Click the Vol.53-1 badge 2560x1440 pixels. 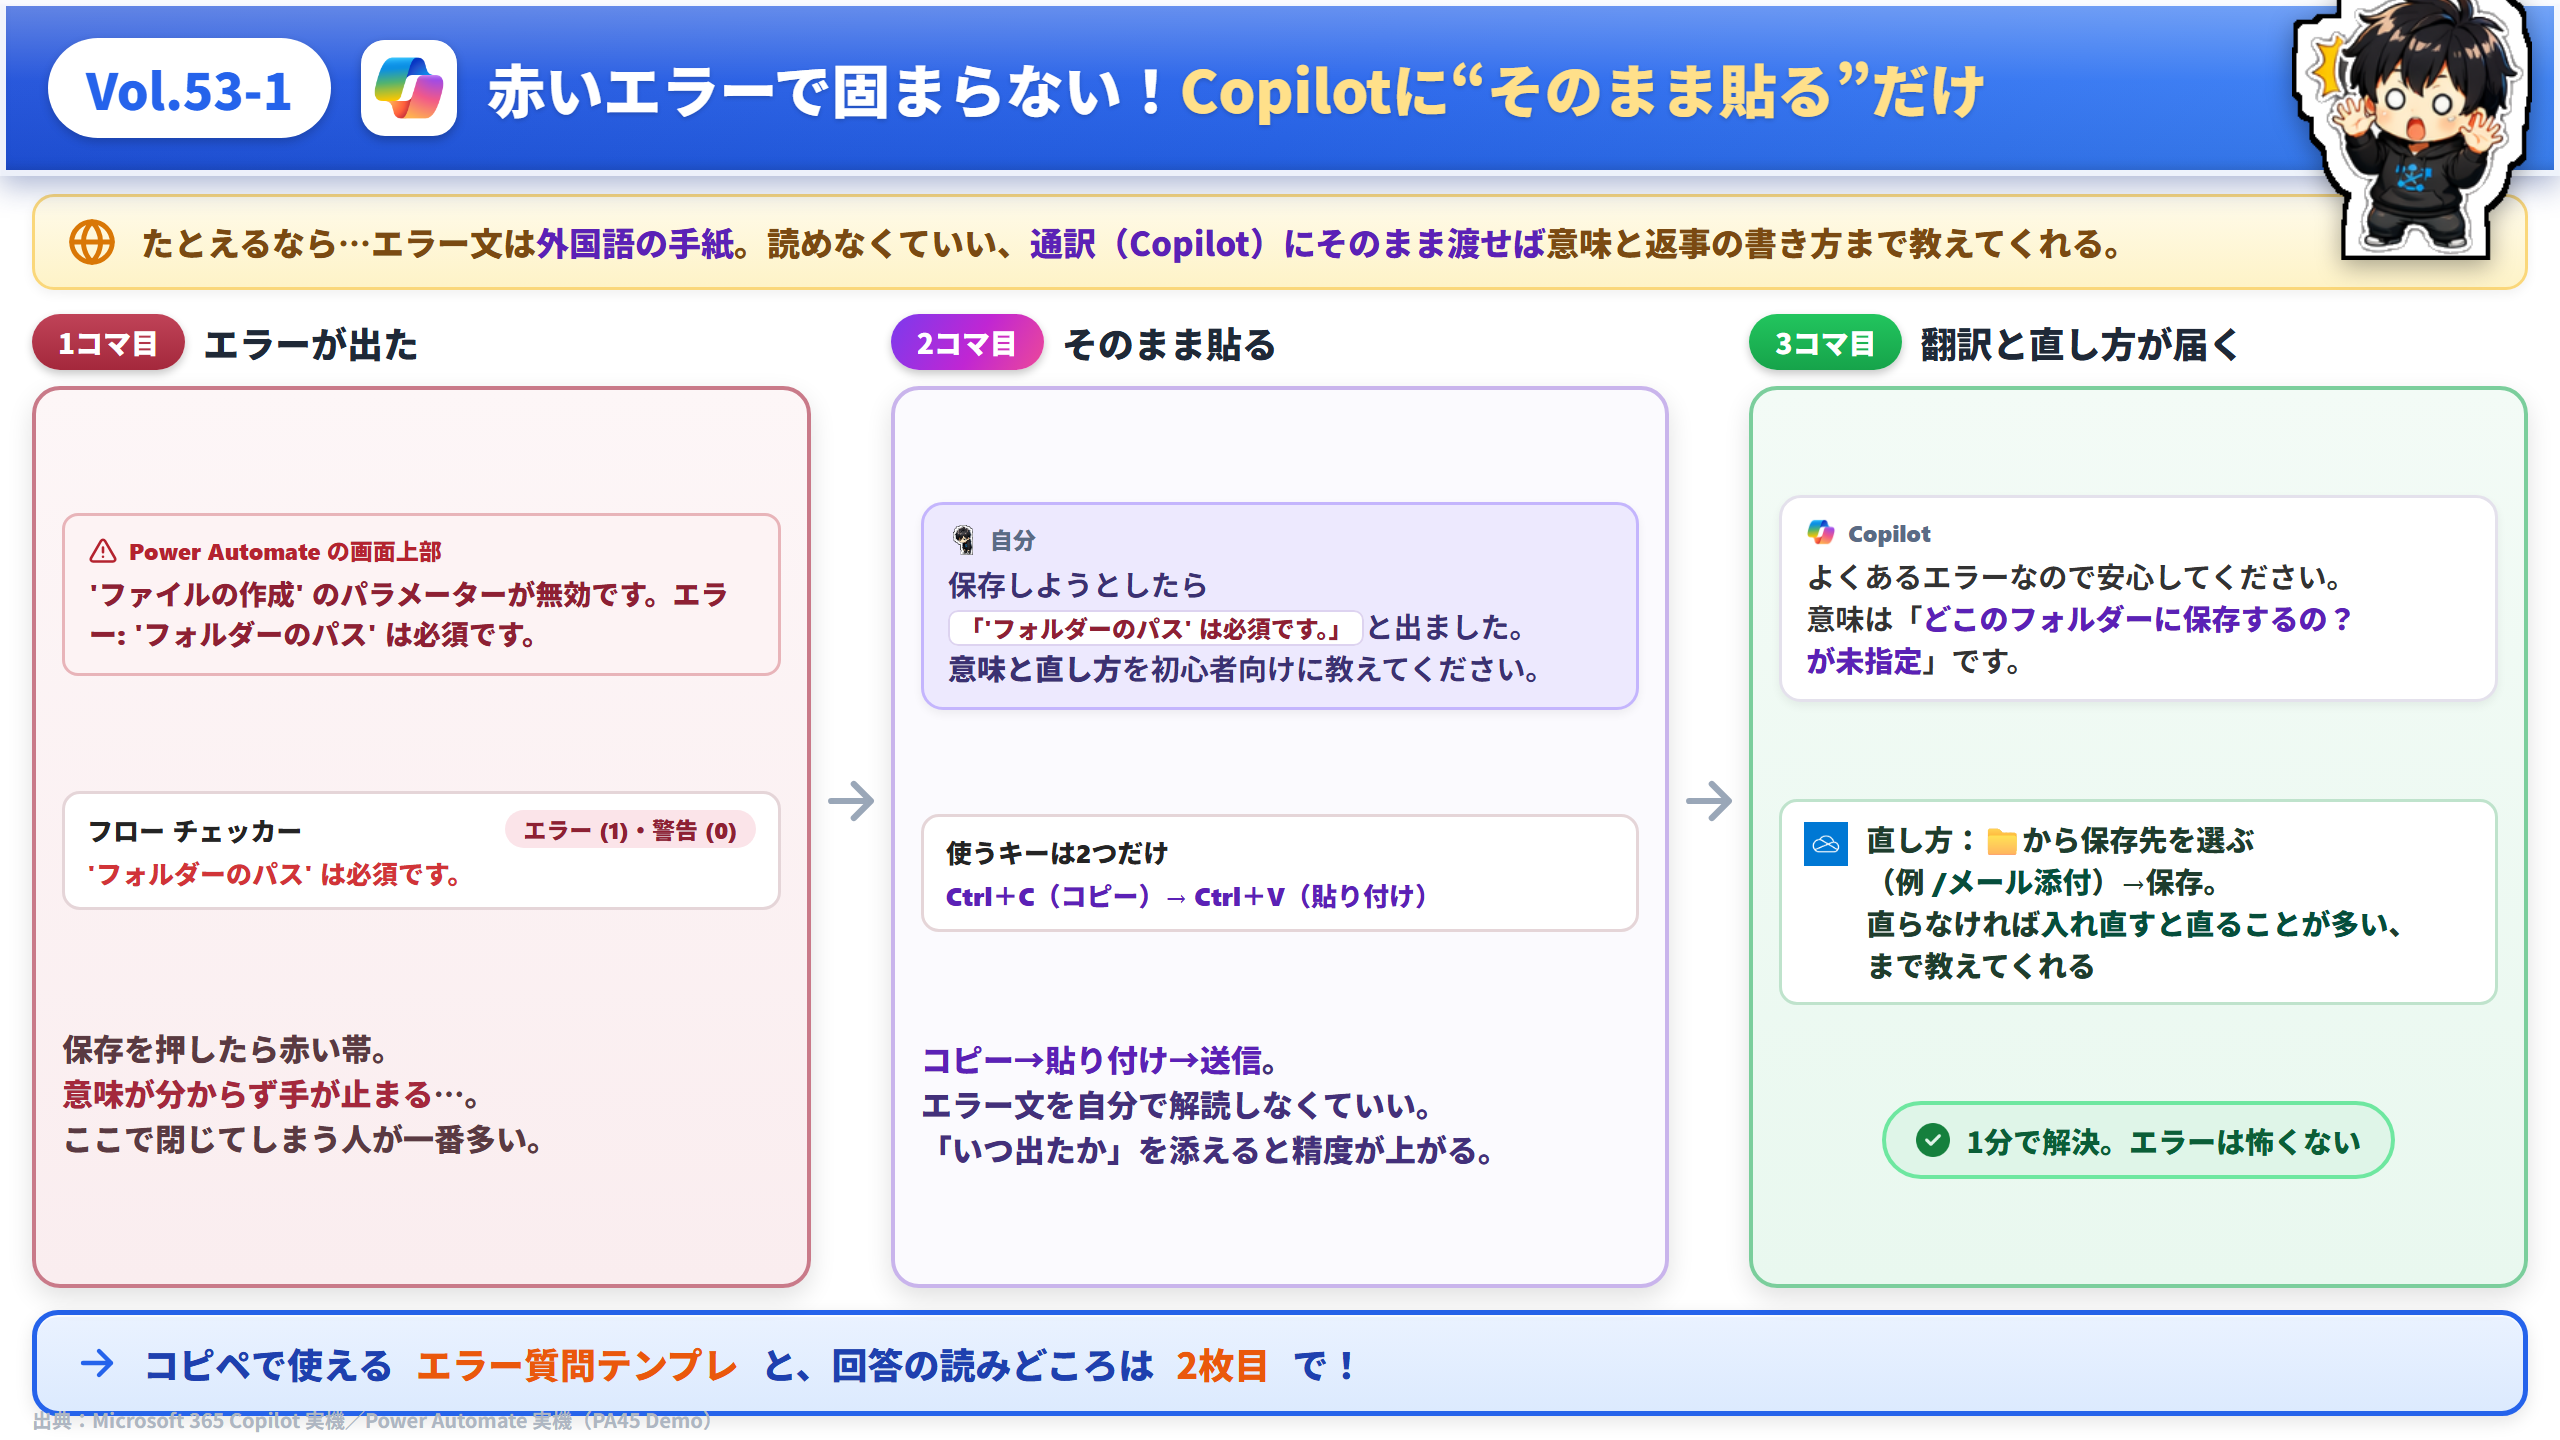click(189, 89)
